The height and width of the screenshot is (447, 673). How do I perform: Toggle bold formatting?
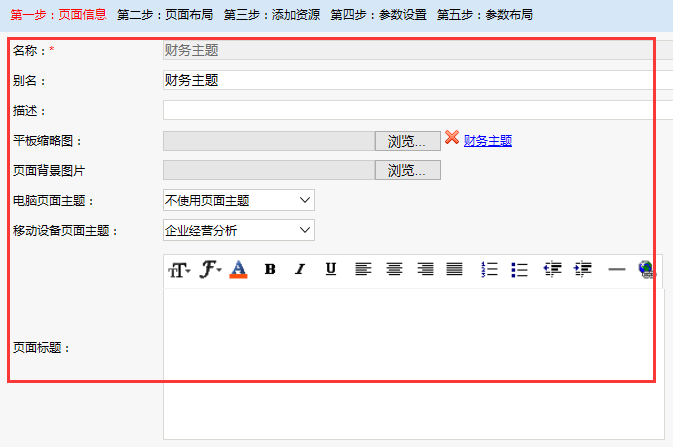coord(270,269)
